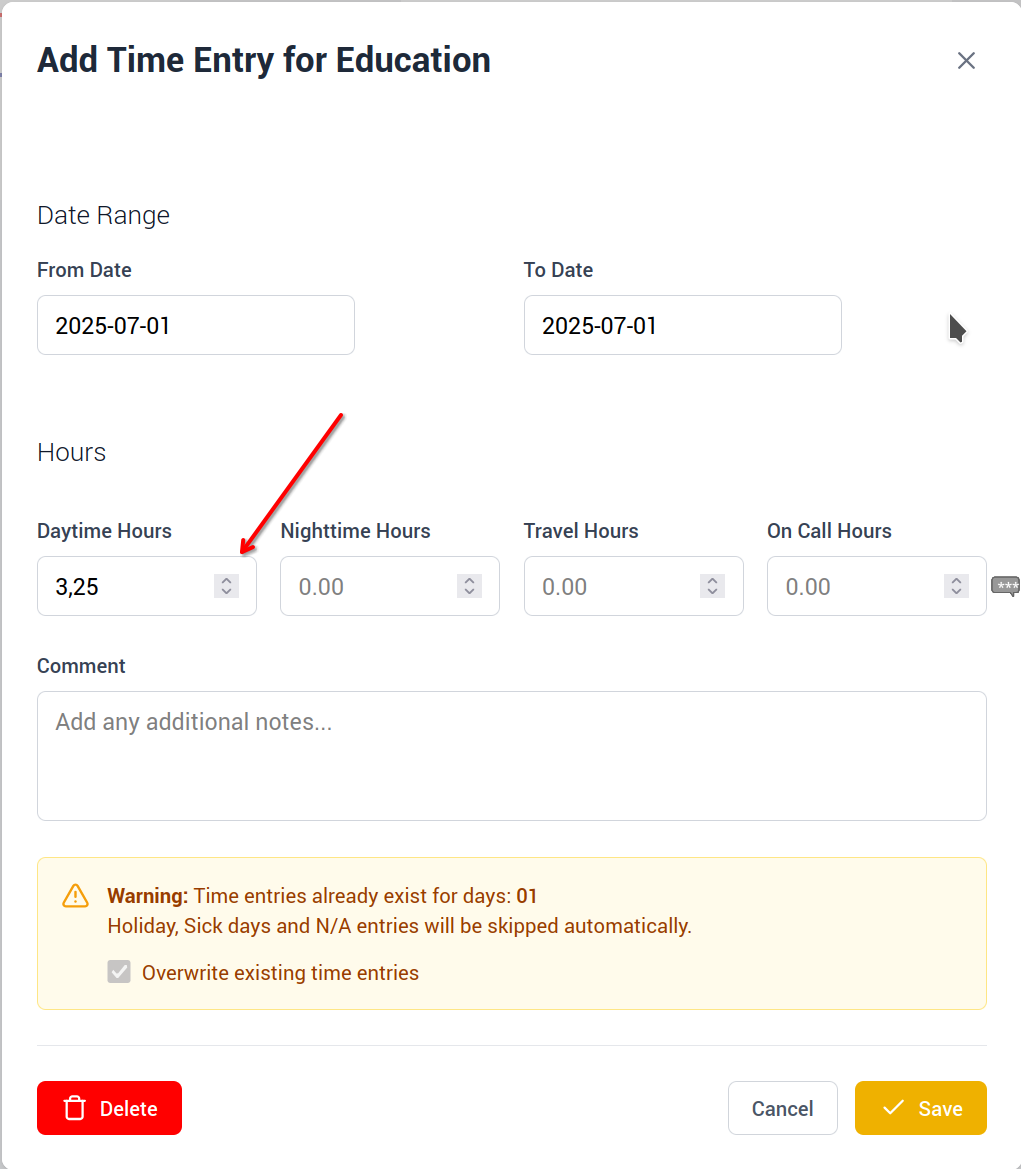Image resolution: width=1021 pixels, height=1169 pixels.
Task: Click the trash icon on Delete button
Action: pyautogui.click(x=74, y=1108)
